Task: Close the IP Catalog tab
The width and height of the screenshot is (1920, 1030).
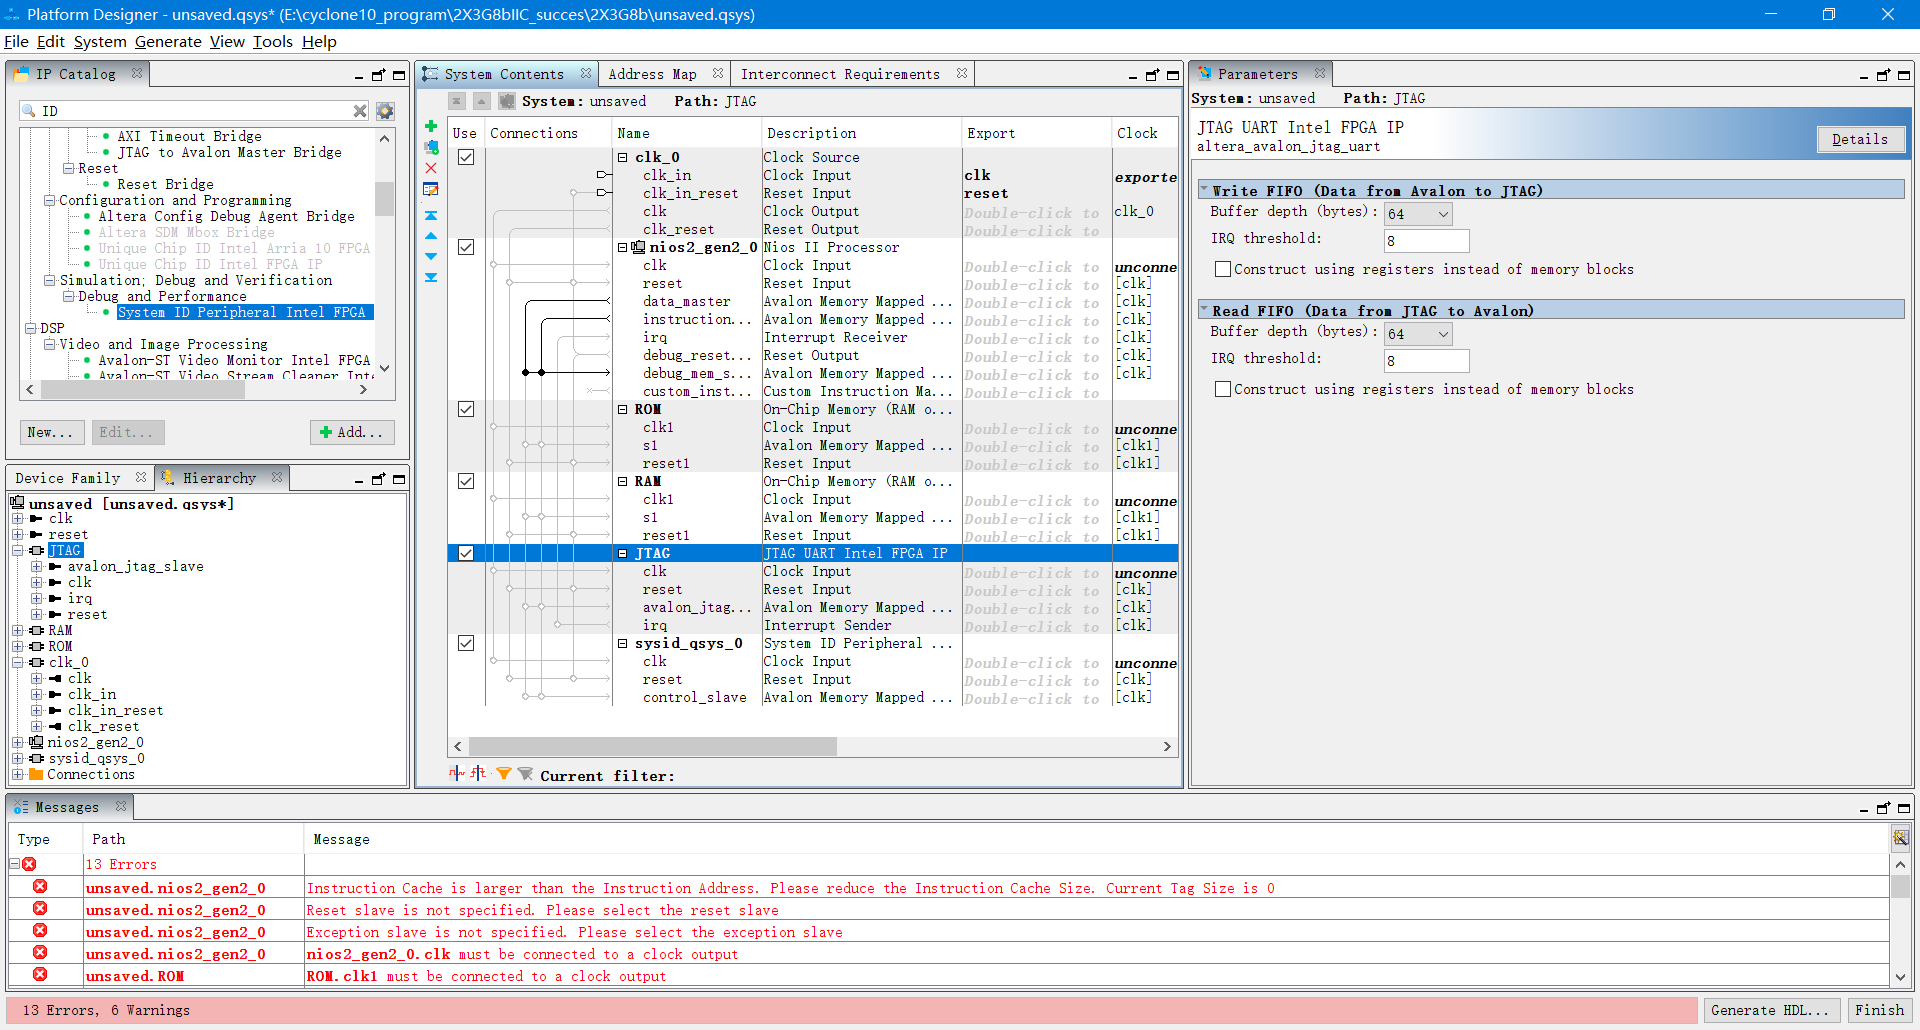Action: pyautogui.click(x=137, y=73)
